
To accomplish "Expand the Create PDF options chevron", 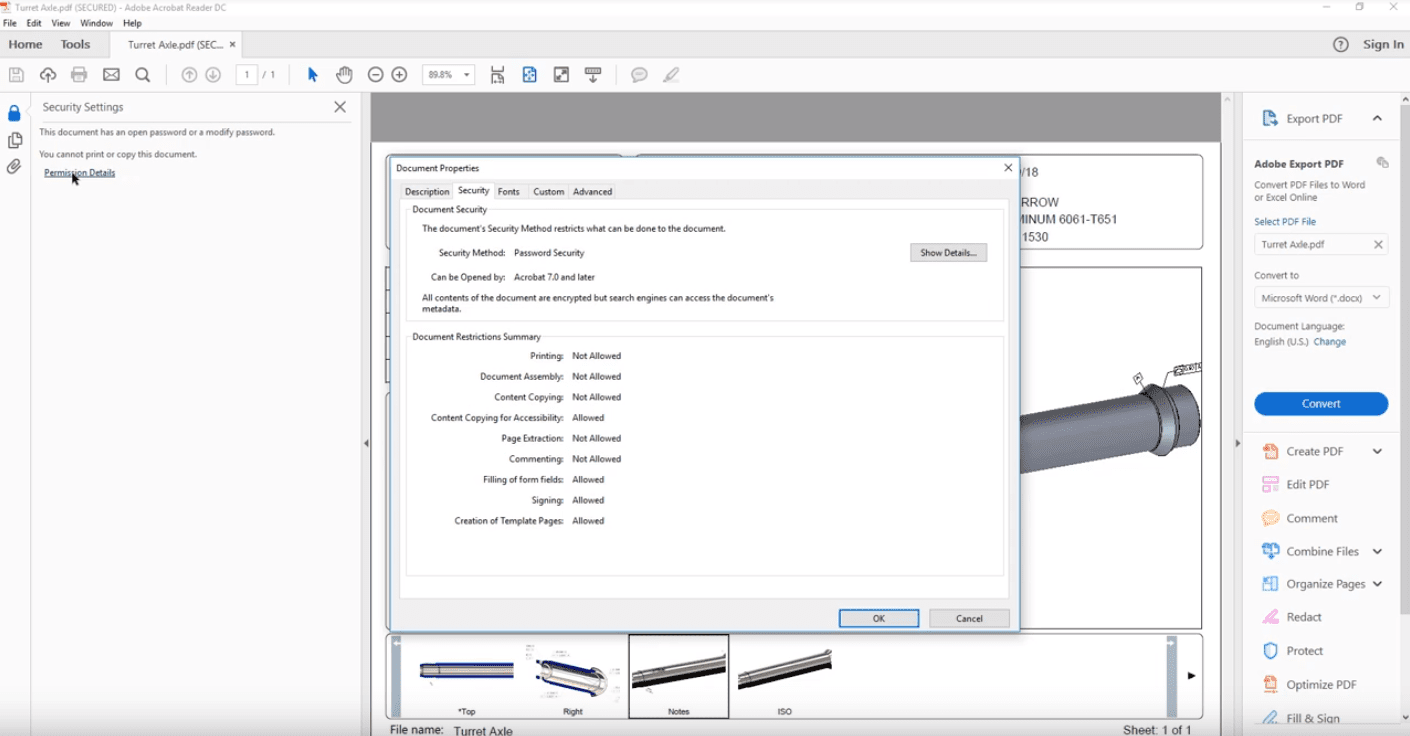I will [1377, 452].
